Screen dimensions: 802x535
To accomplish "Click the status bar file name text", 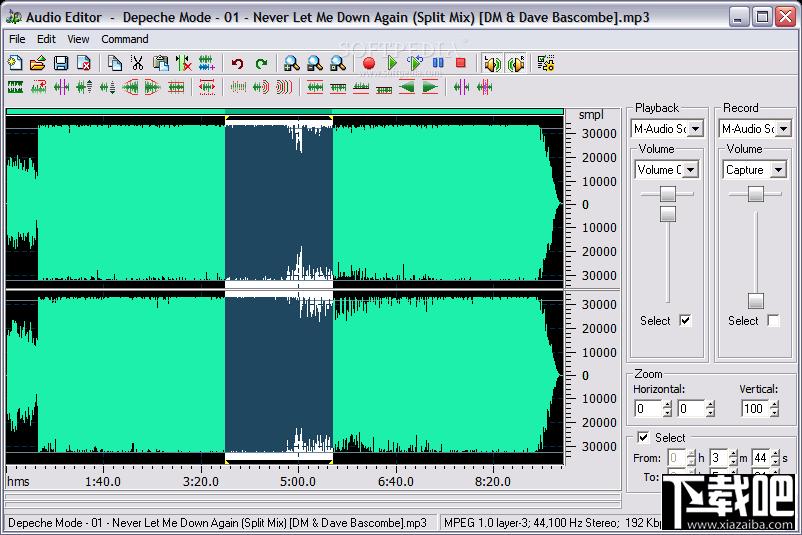I will [217, 523].
